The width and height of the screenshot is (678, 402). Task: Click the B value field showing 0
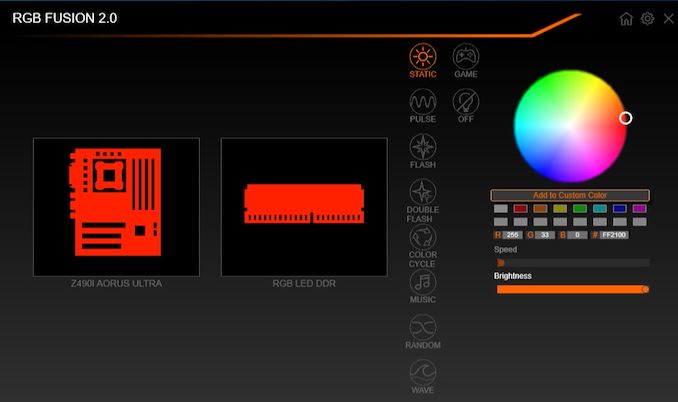(x=577, y=235)
